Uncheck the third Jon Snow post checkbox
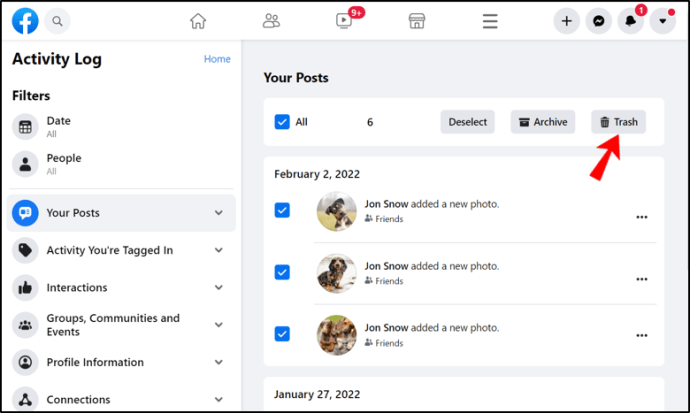Screen dimensions: 690x413 282,334
